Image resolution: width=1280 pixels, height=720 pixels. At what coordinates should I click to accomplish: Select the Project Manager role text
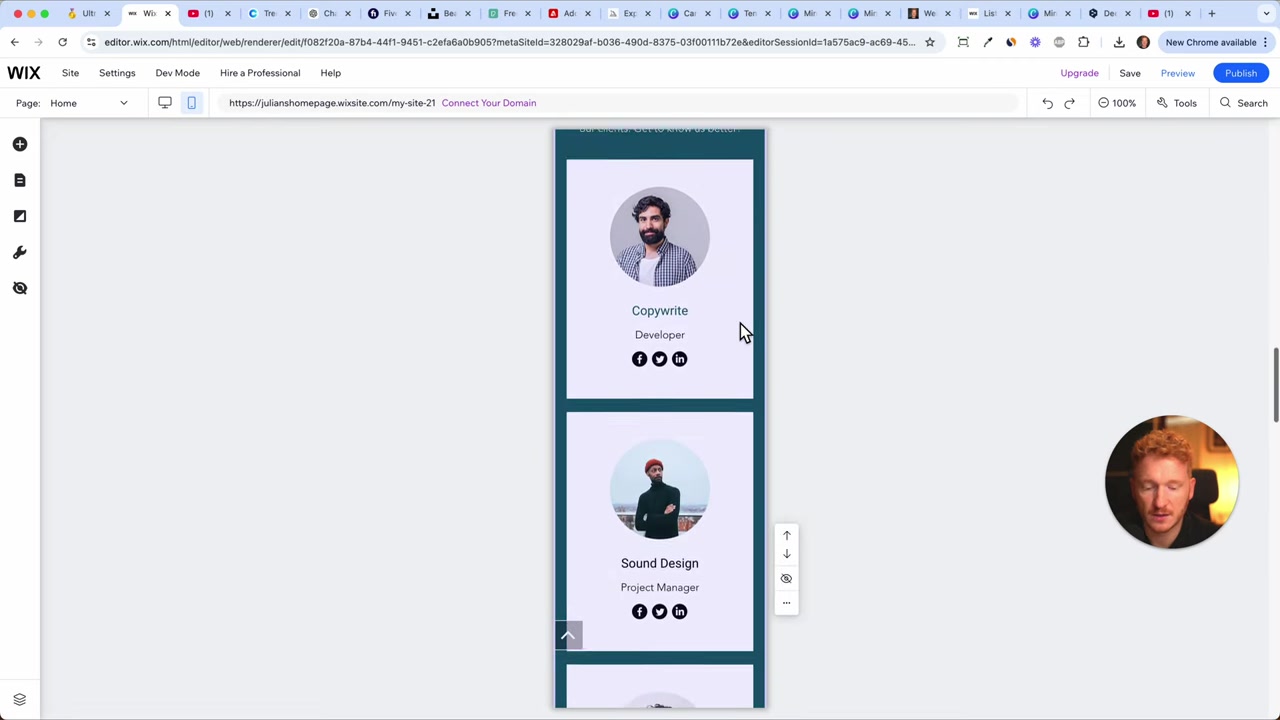(x=660, y=588)
